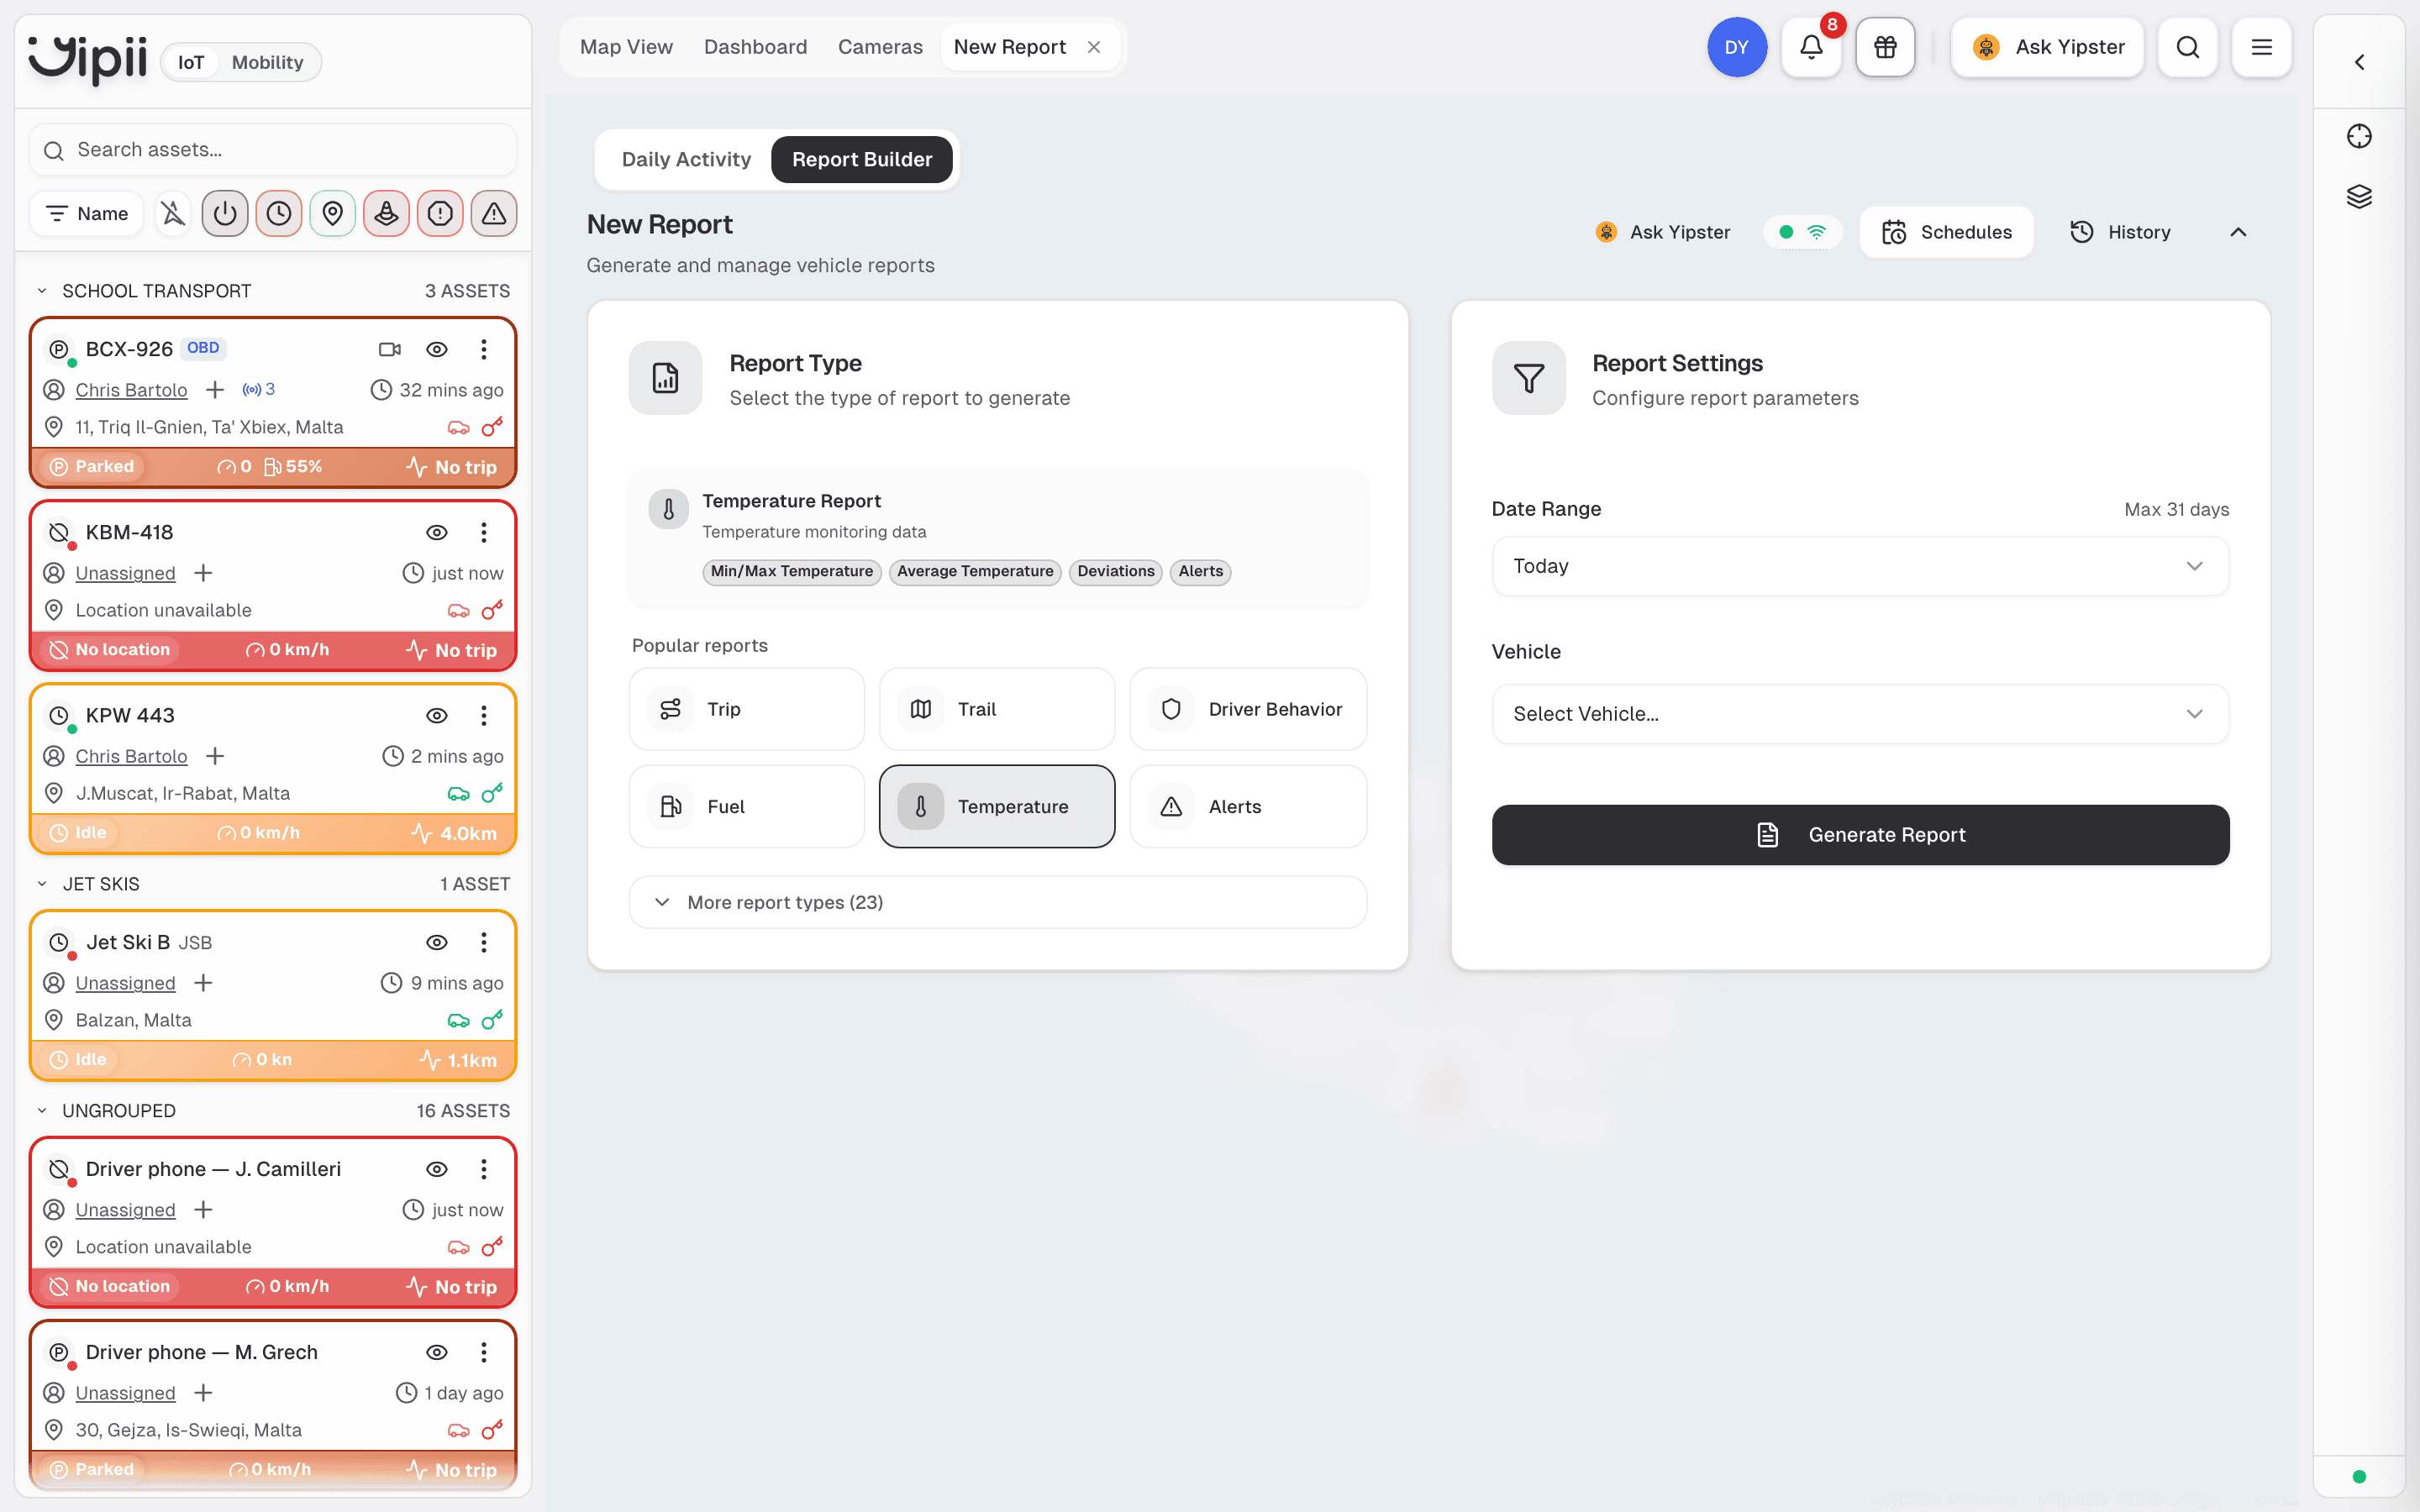This screenshot has height=1512, width=2420.
Task: Select the Fuel report type
Action: (x=746, y=806)
